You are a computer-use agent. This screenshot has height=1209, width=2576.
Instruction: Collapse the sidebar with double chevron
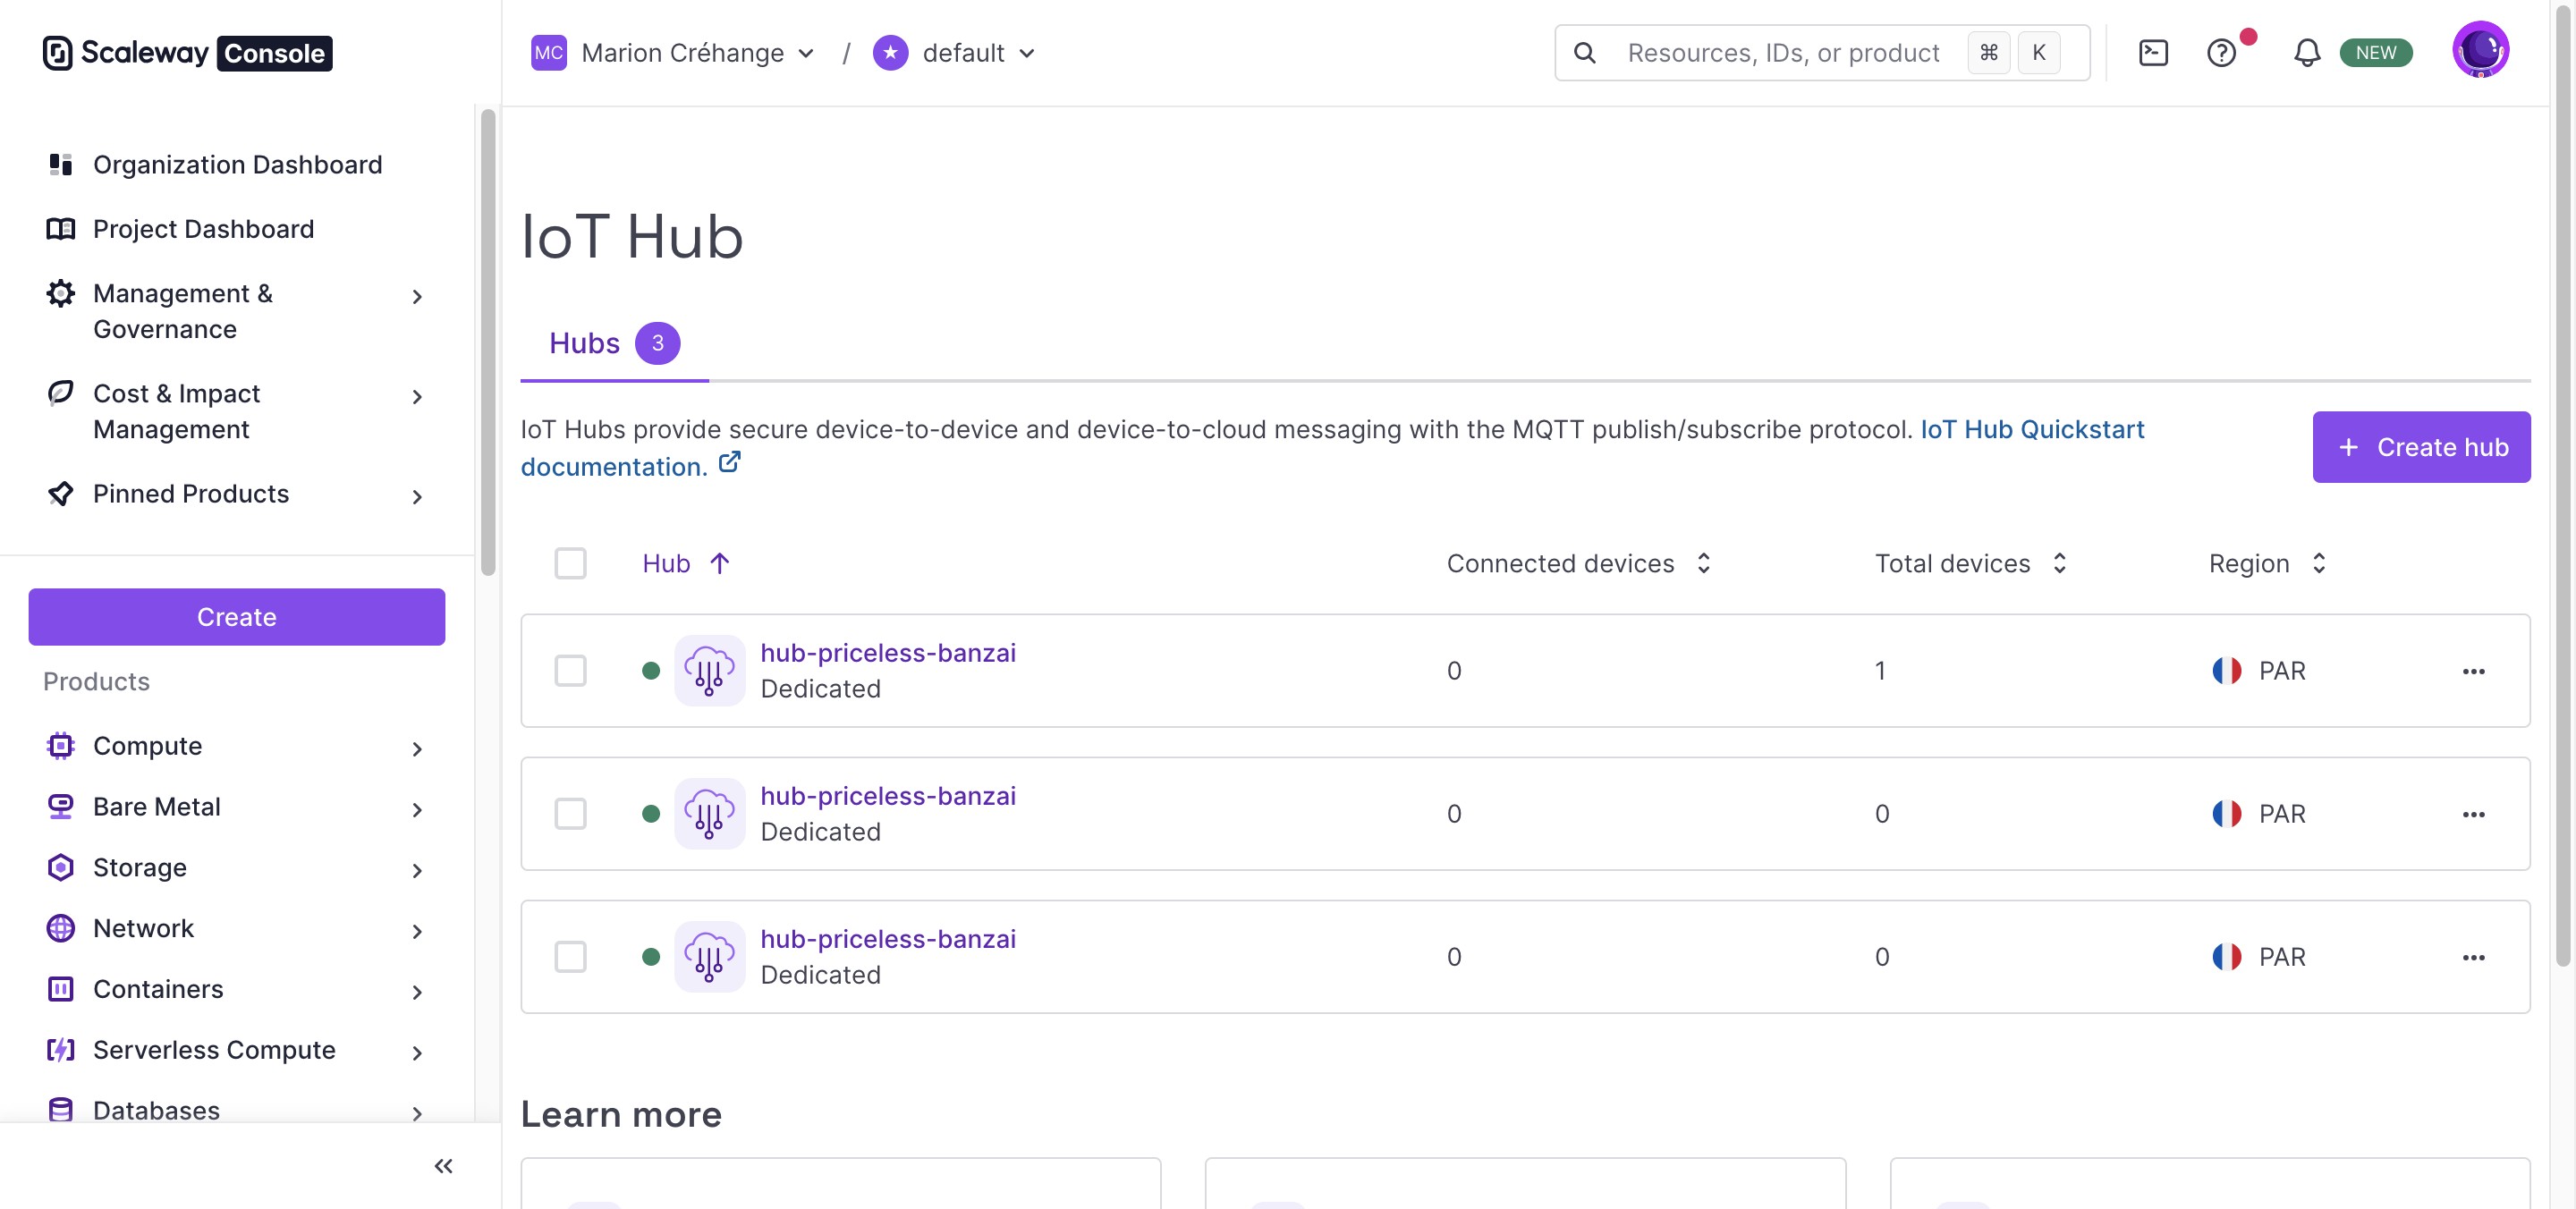[444, 1166]
